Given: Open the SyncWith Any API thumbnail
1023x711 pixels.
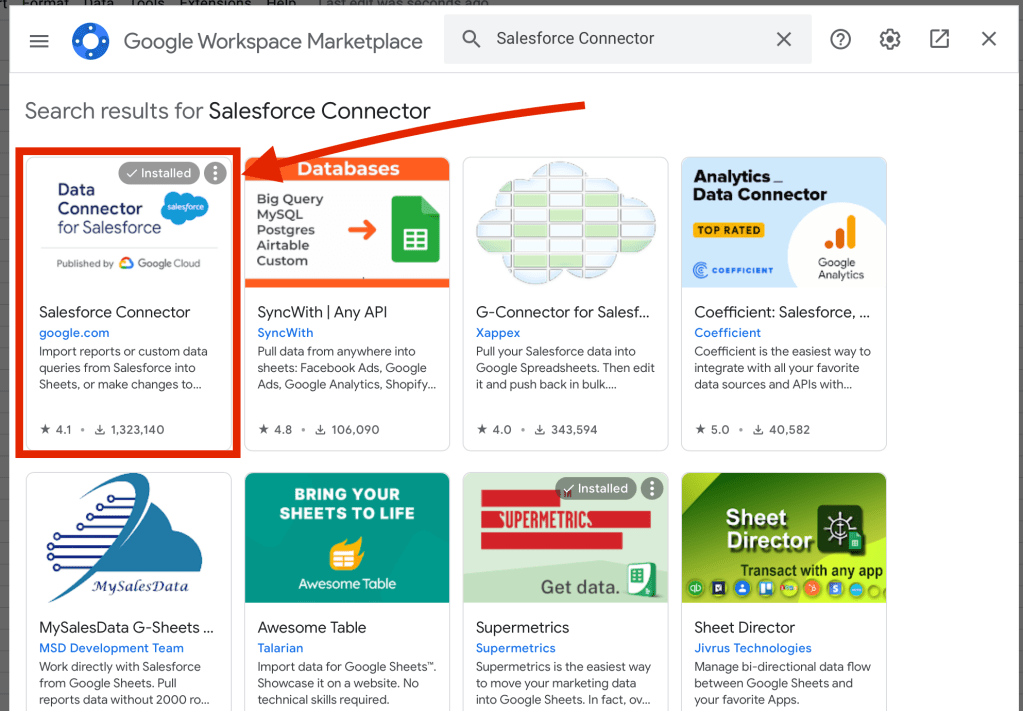Looking at the screenshot, I should pyautogui.click(x=347, y=222).
